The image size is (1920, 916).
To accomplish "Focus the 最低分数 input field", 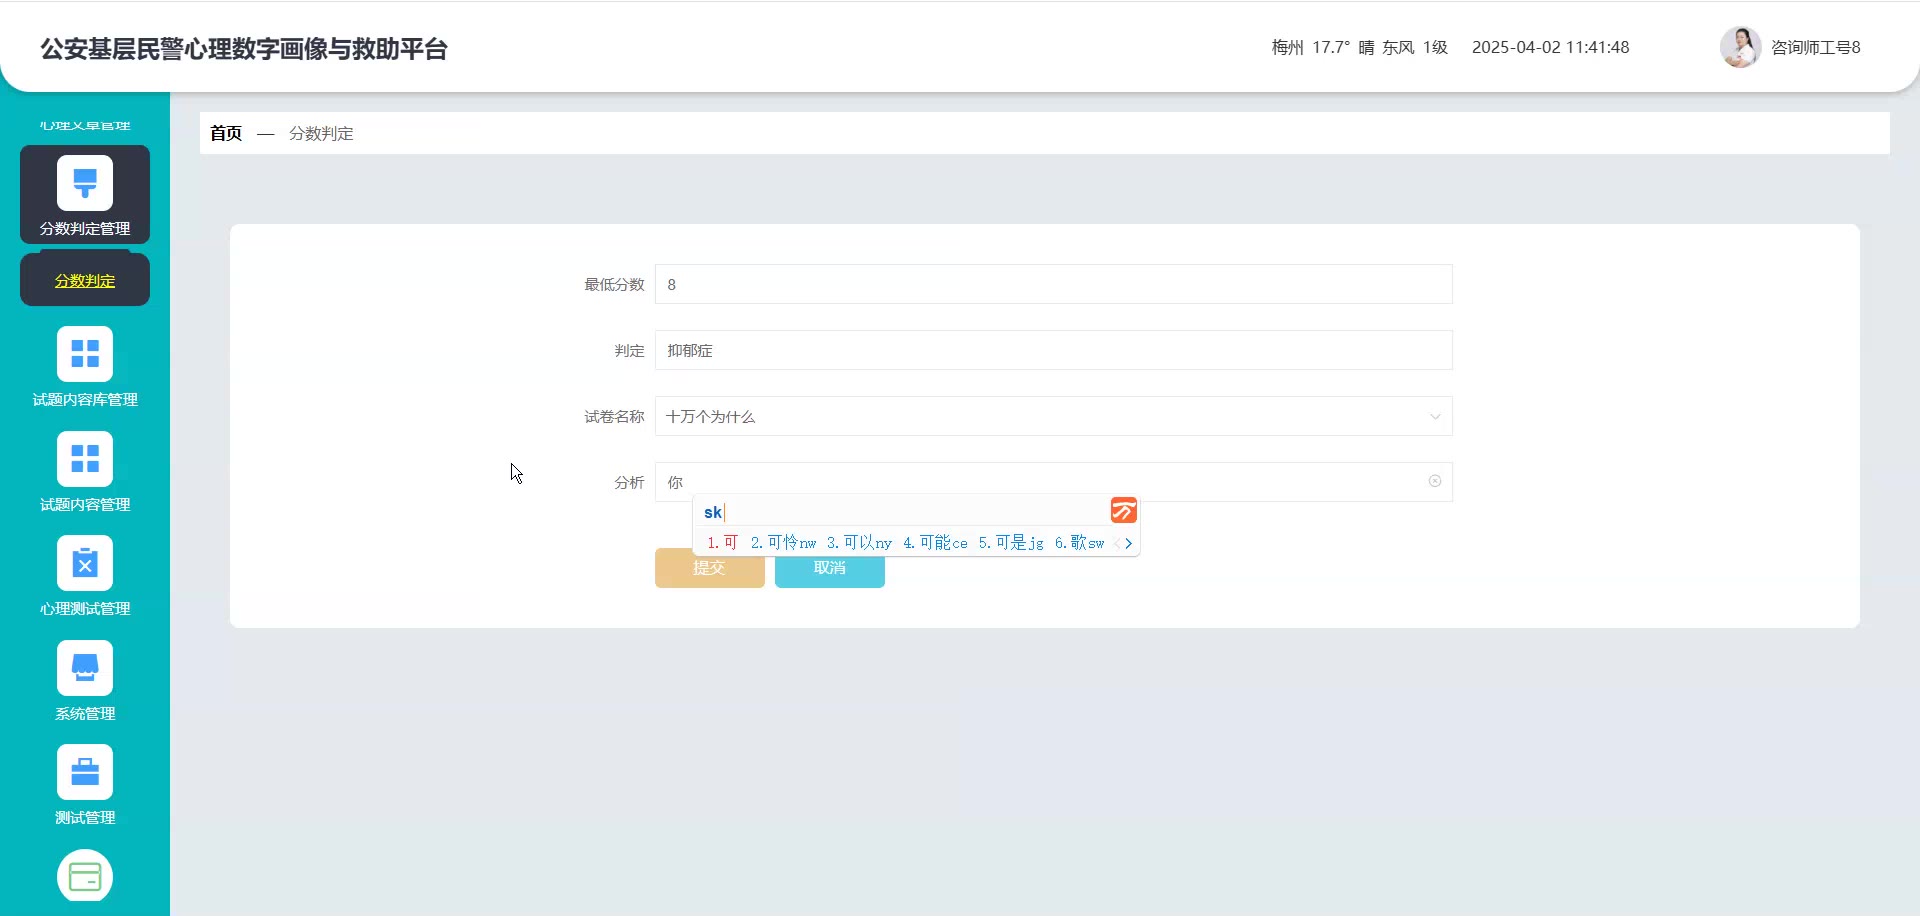I will tap(1053, 284).
